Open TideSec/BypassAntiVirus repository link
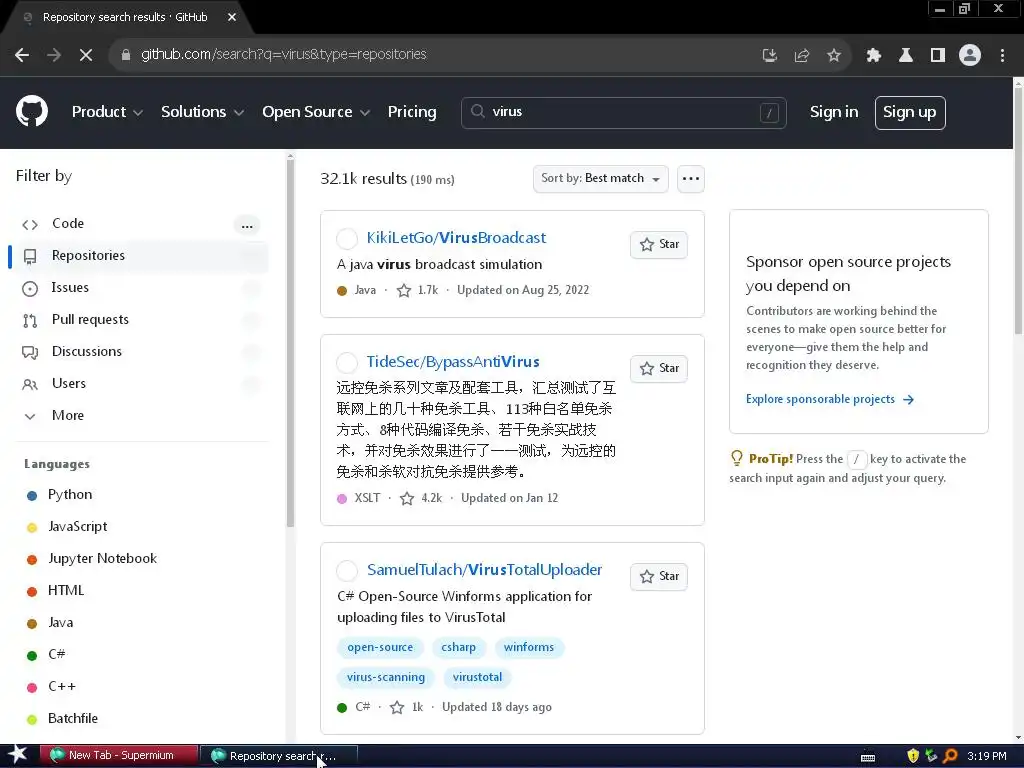This screenshot has height=768, width=1024. [x=453, y=362]
